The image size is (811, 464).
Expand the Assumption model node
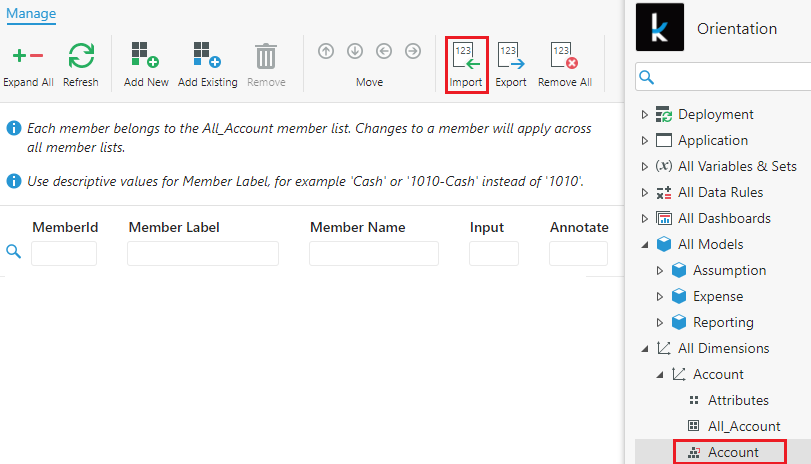659,271
